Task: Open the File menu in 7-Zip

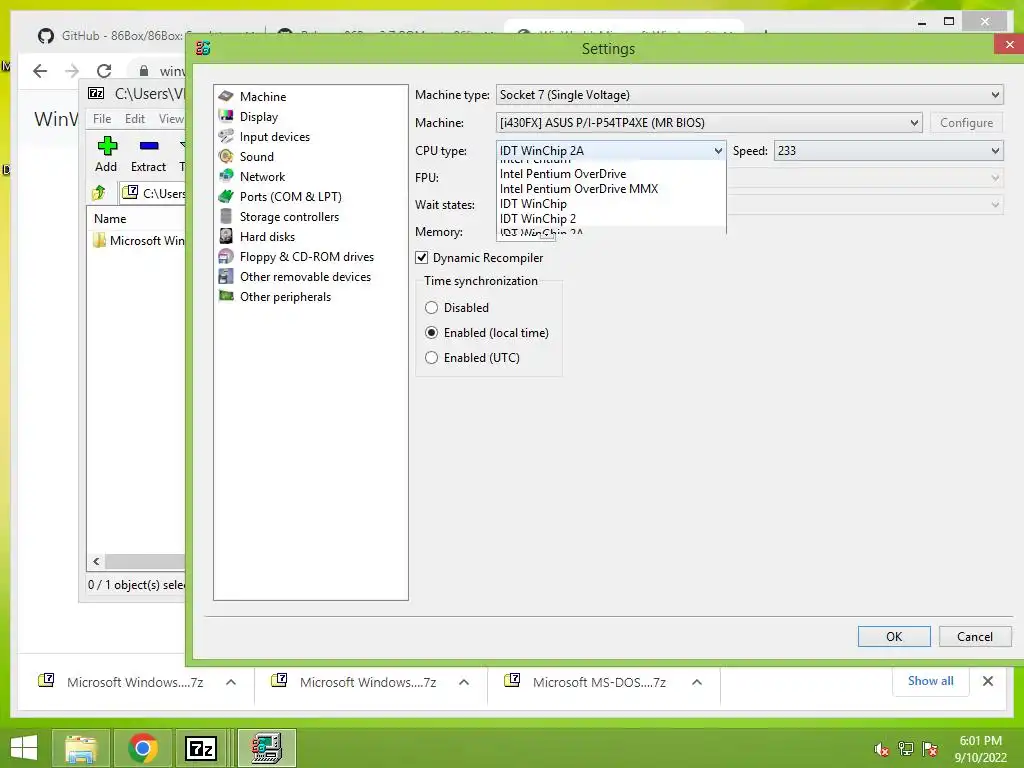Action: pyautogui.click(x=102, y=119)
